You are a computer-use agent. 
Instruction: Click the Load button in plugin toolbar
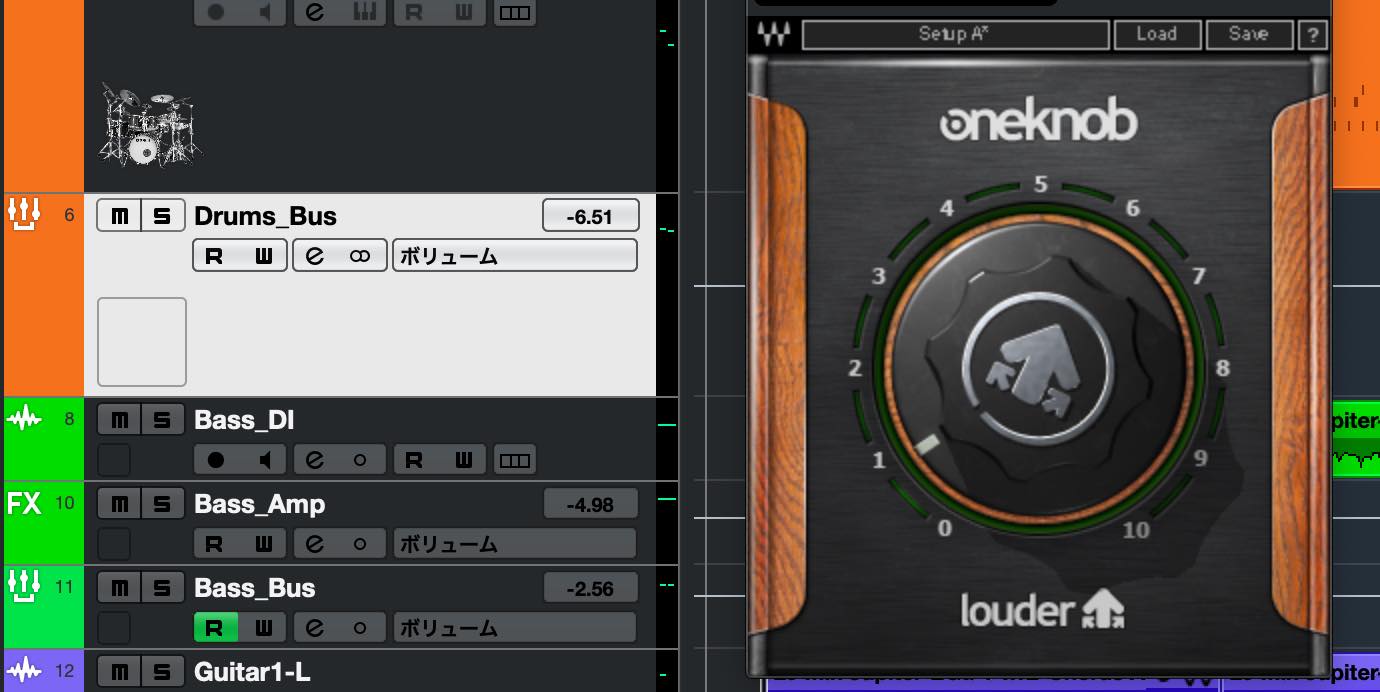(x=1156, y=35)
